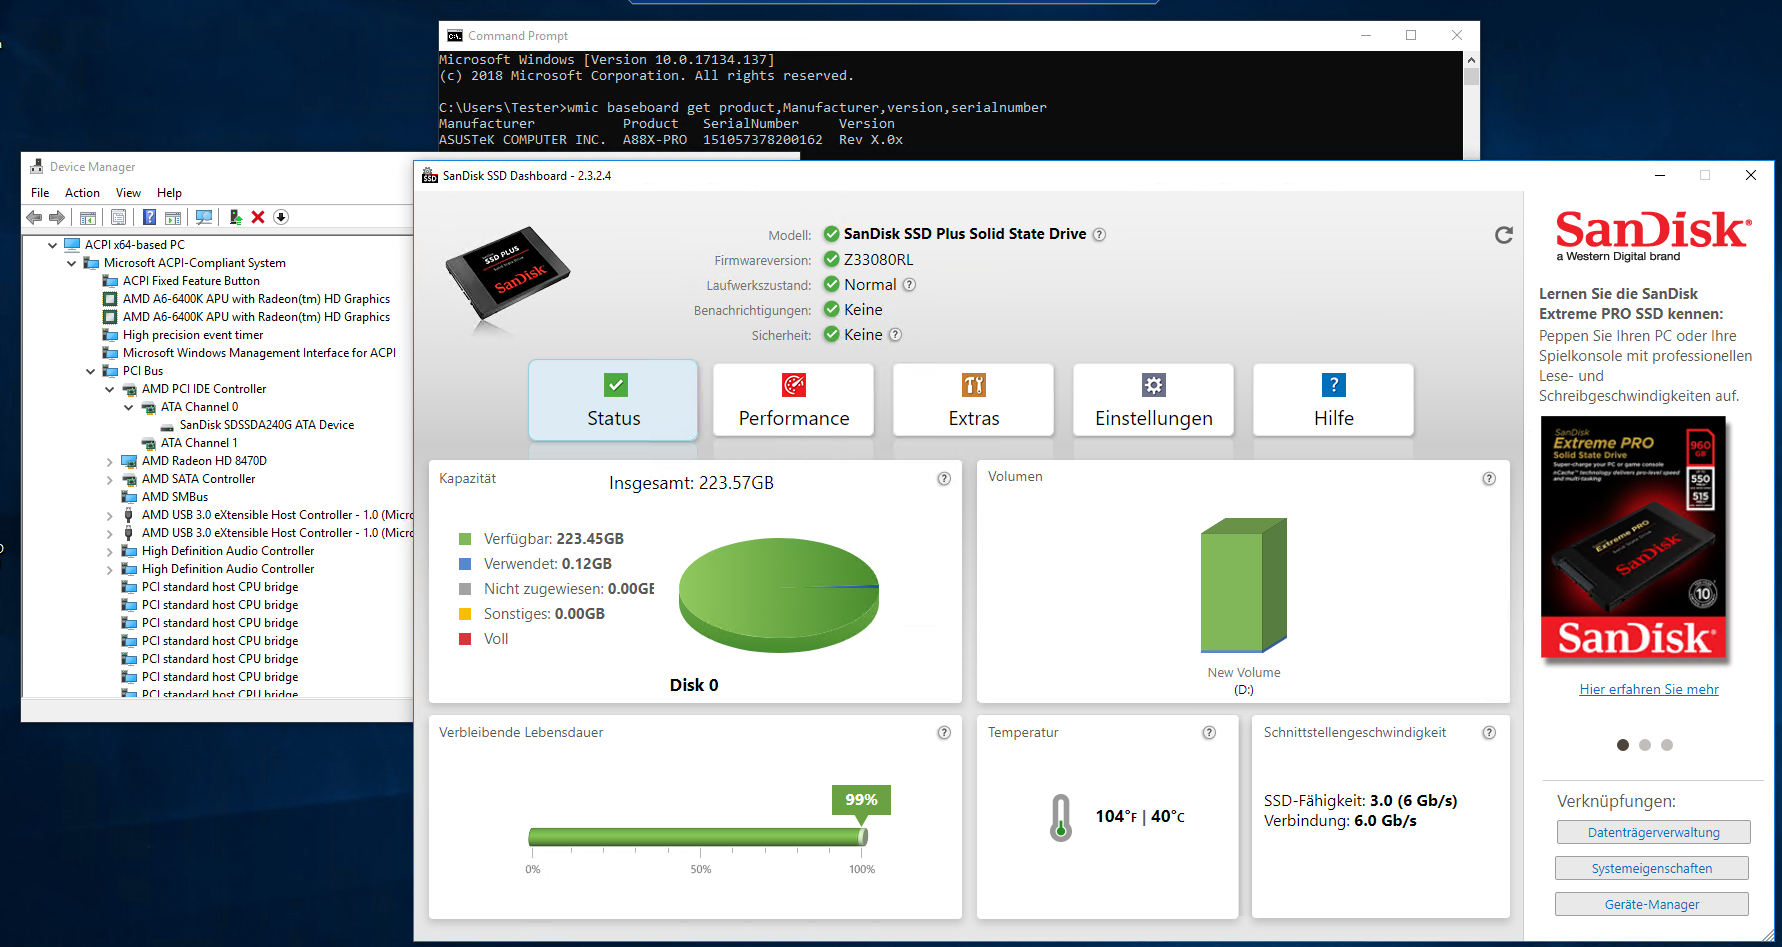Collapse the AMD PCI IDE Controller node

(110, 389)
